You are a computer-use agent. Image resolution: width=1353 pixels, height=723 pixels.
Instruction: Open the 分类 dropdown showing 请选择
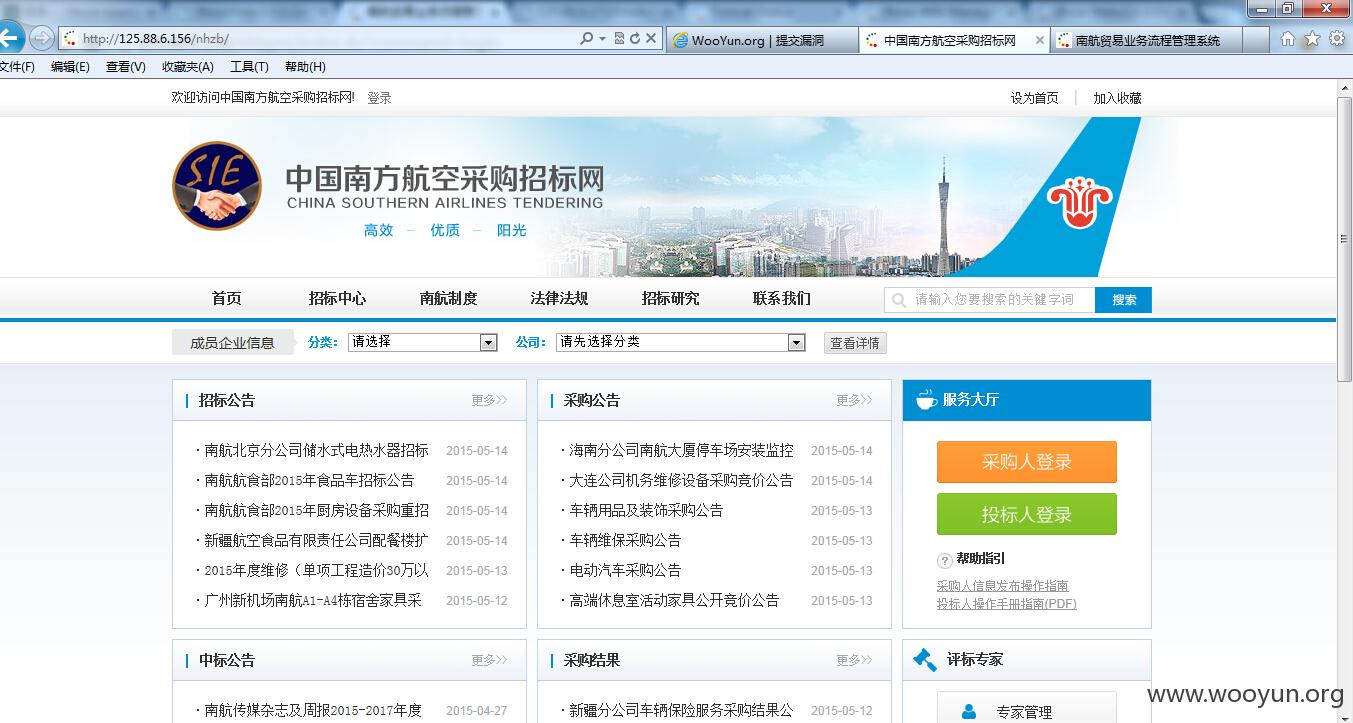[x=422, y=342]
